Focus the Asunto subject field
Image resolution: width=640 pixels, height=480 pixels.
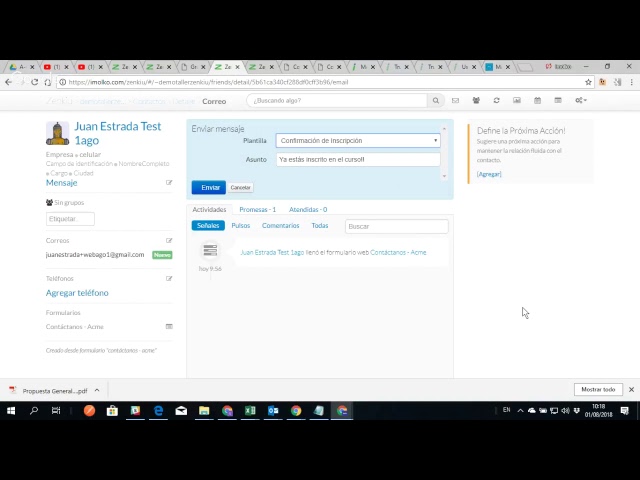pyautogui.click(x=358, y=159)
